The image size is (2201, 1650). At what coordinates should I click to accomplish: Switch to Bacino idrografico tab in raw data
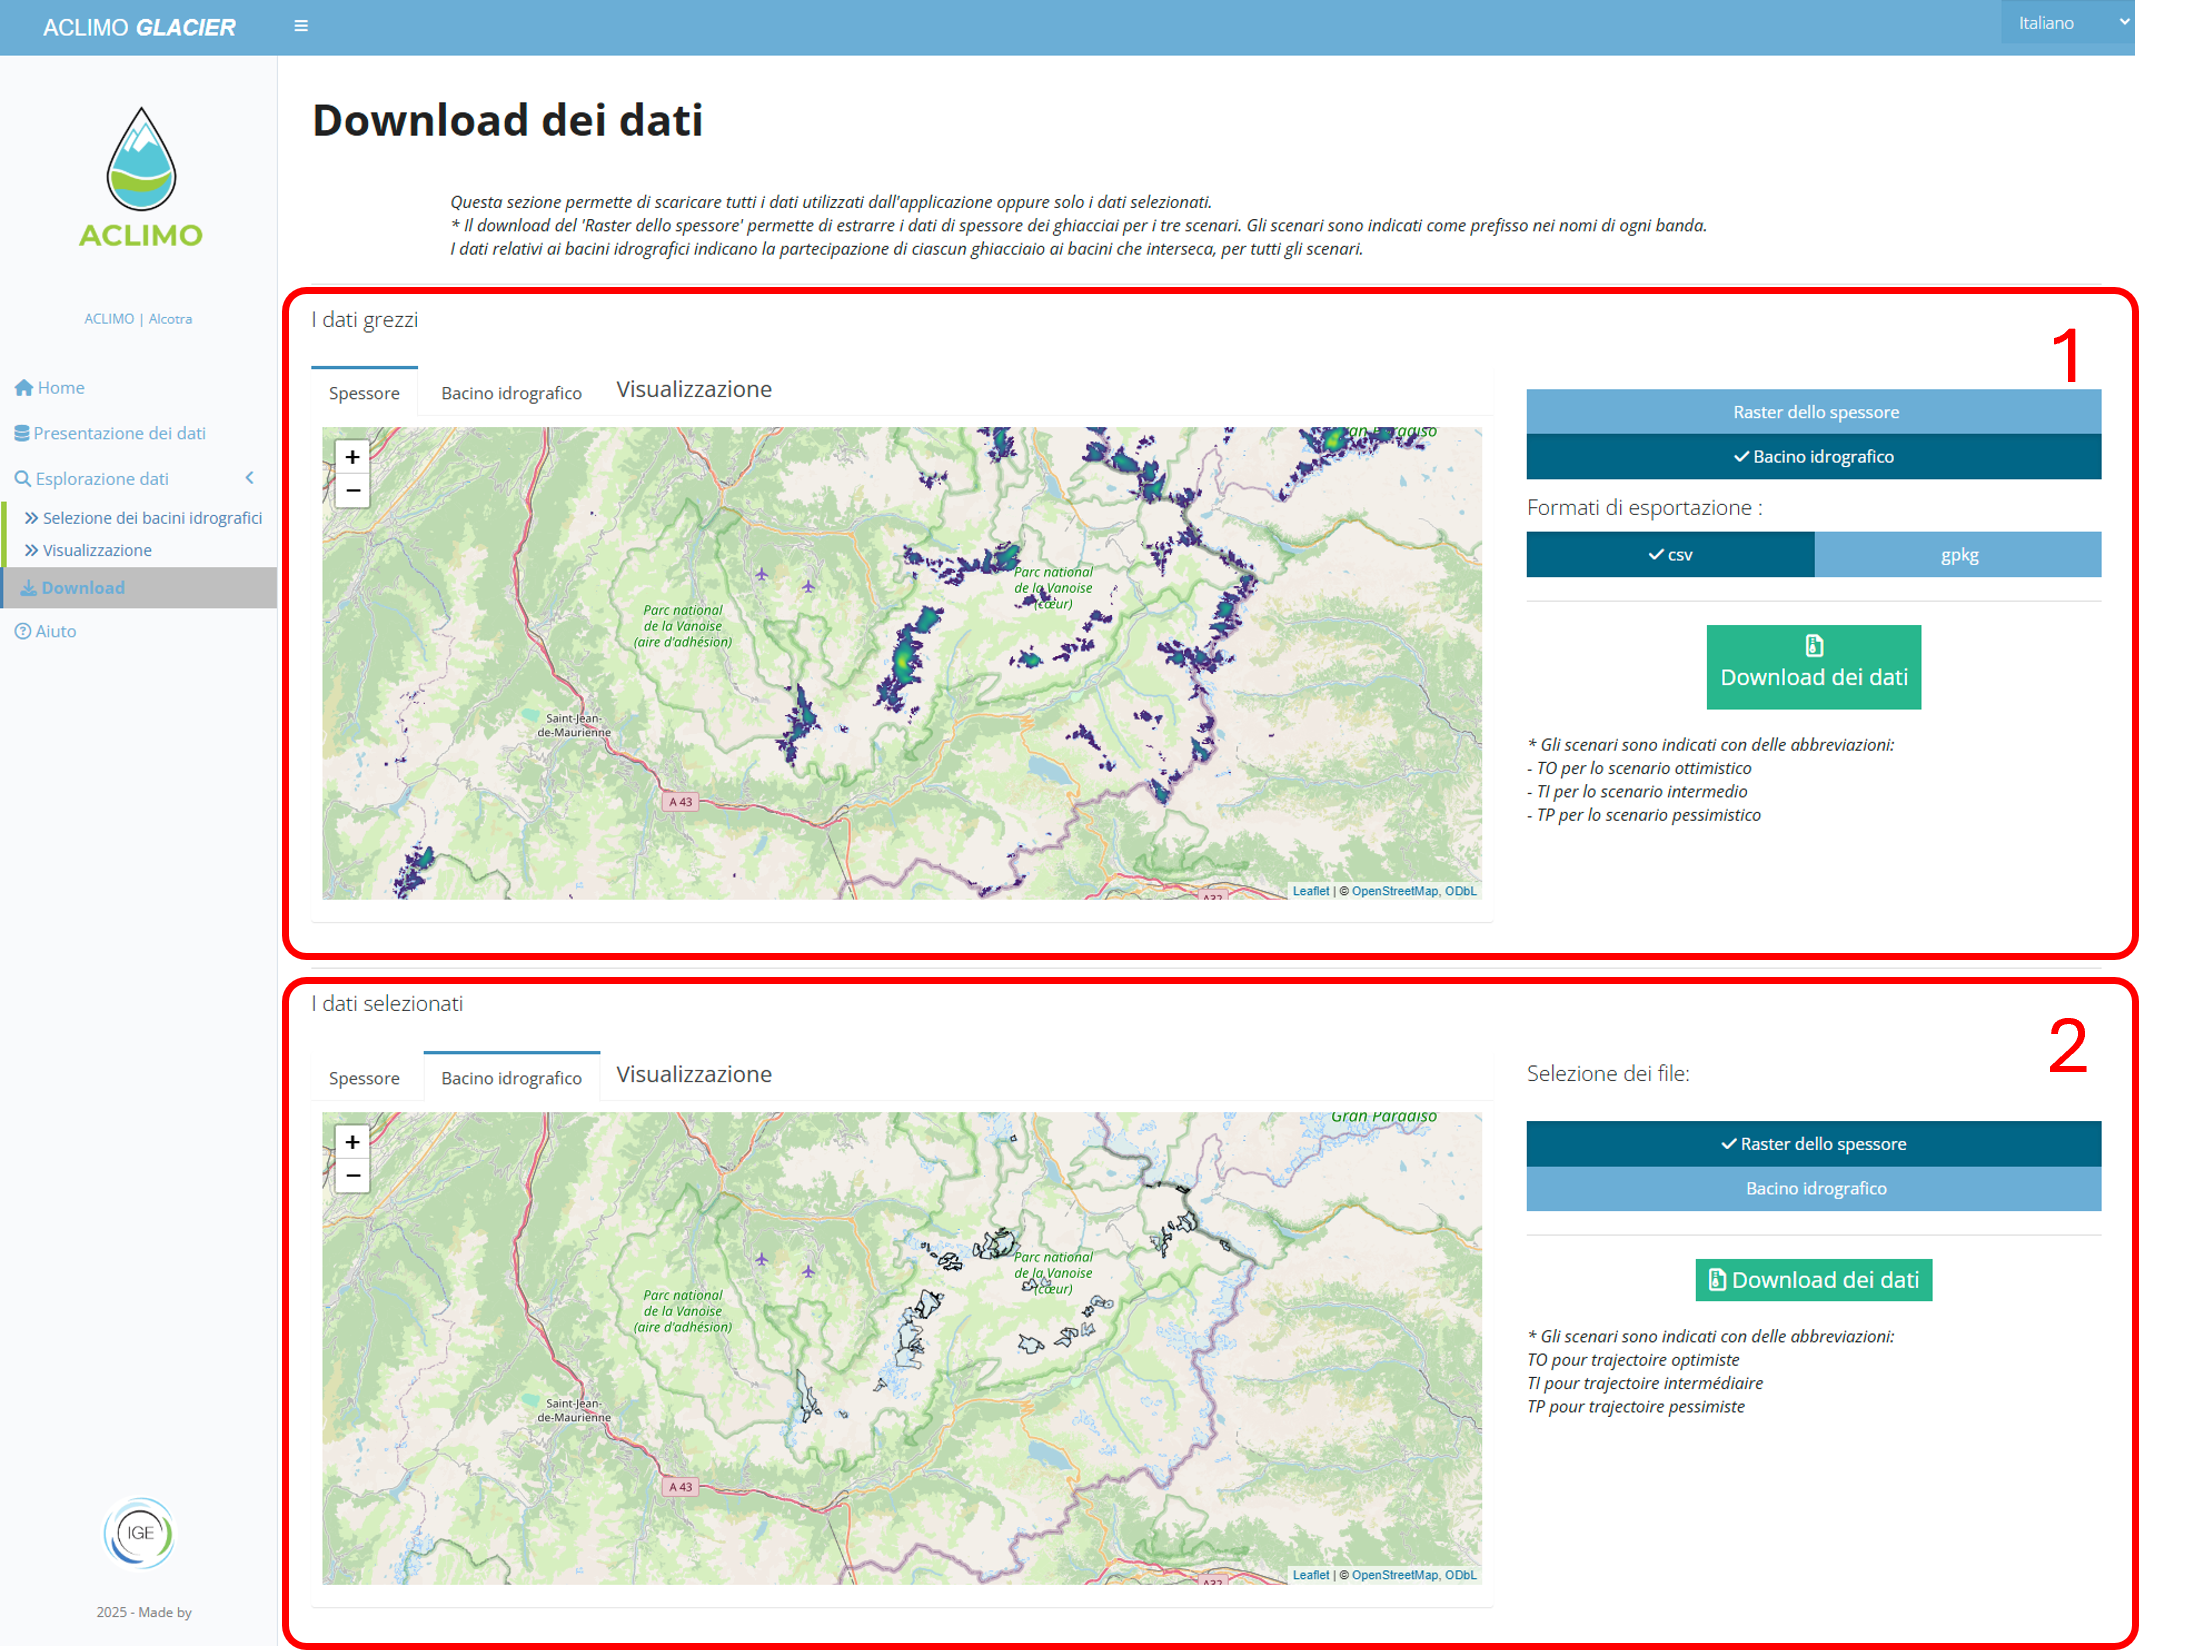click(511, 393)
